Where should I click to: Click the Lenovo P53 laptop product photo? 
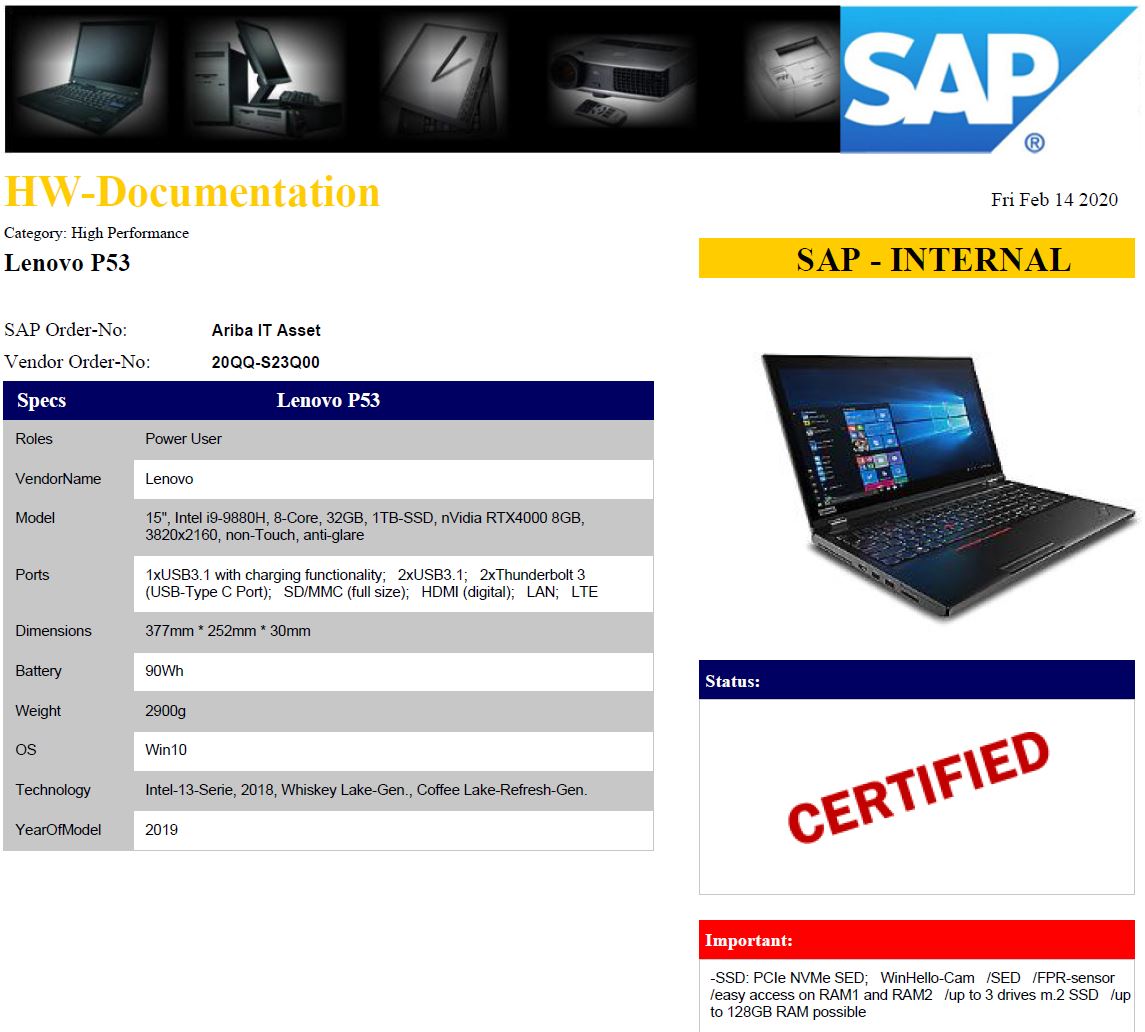click(947, 486)
